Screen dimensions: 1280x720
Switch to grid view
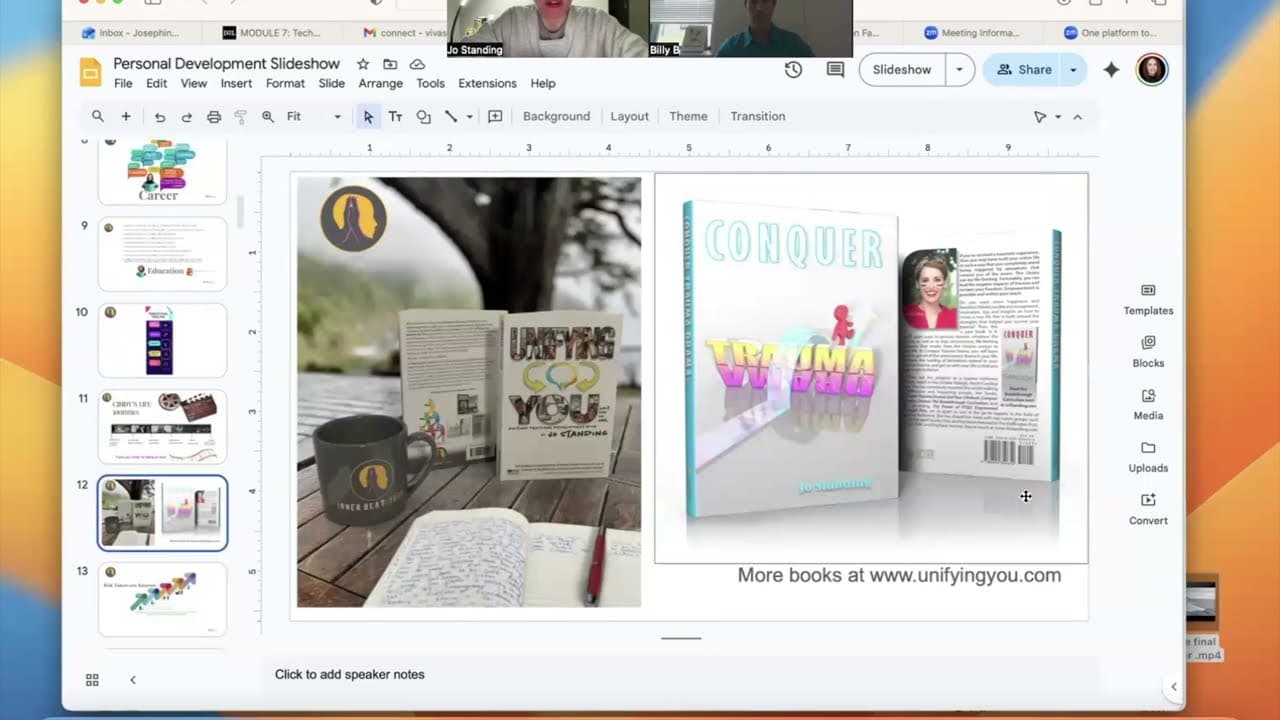[92, 680]
